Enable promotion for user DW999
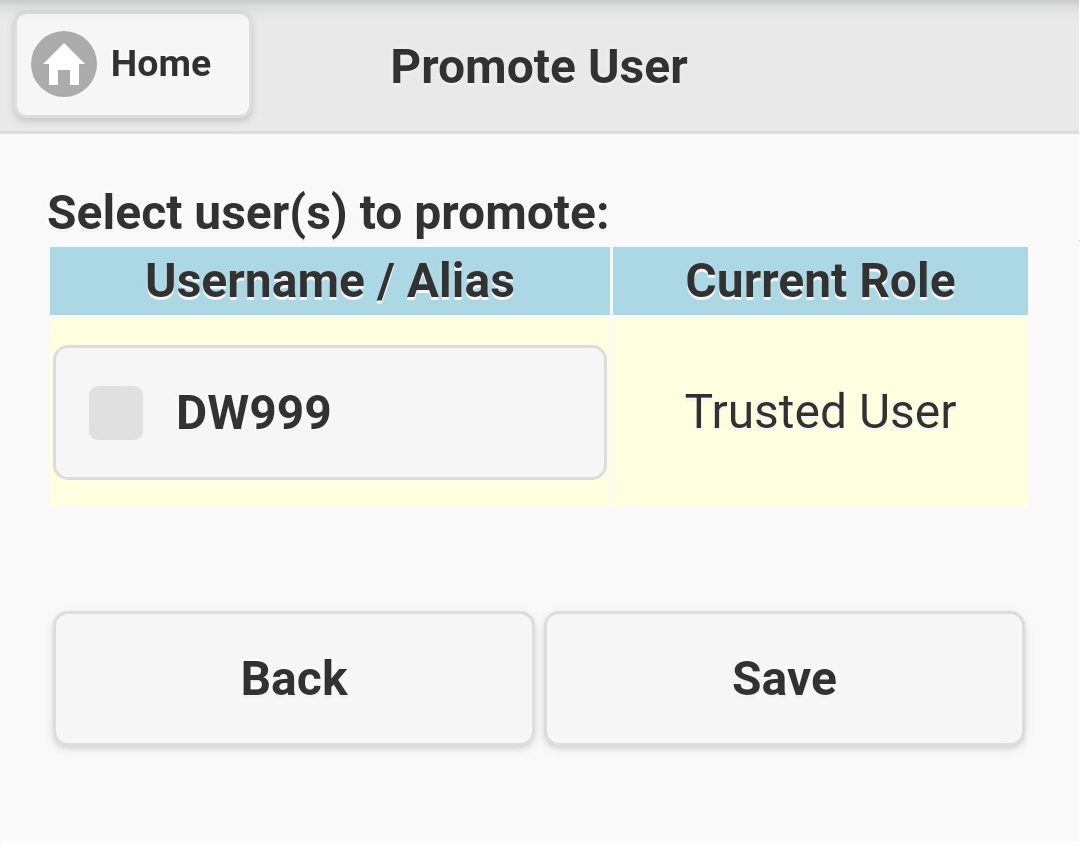Screen dimensions: 1080x848 116,413
